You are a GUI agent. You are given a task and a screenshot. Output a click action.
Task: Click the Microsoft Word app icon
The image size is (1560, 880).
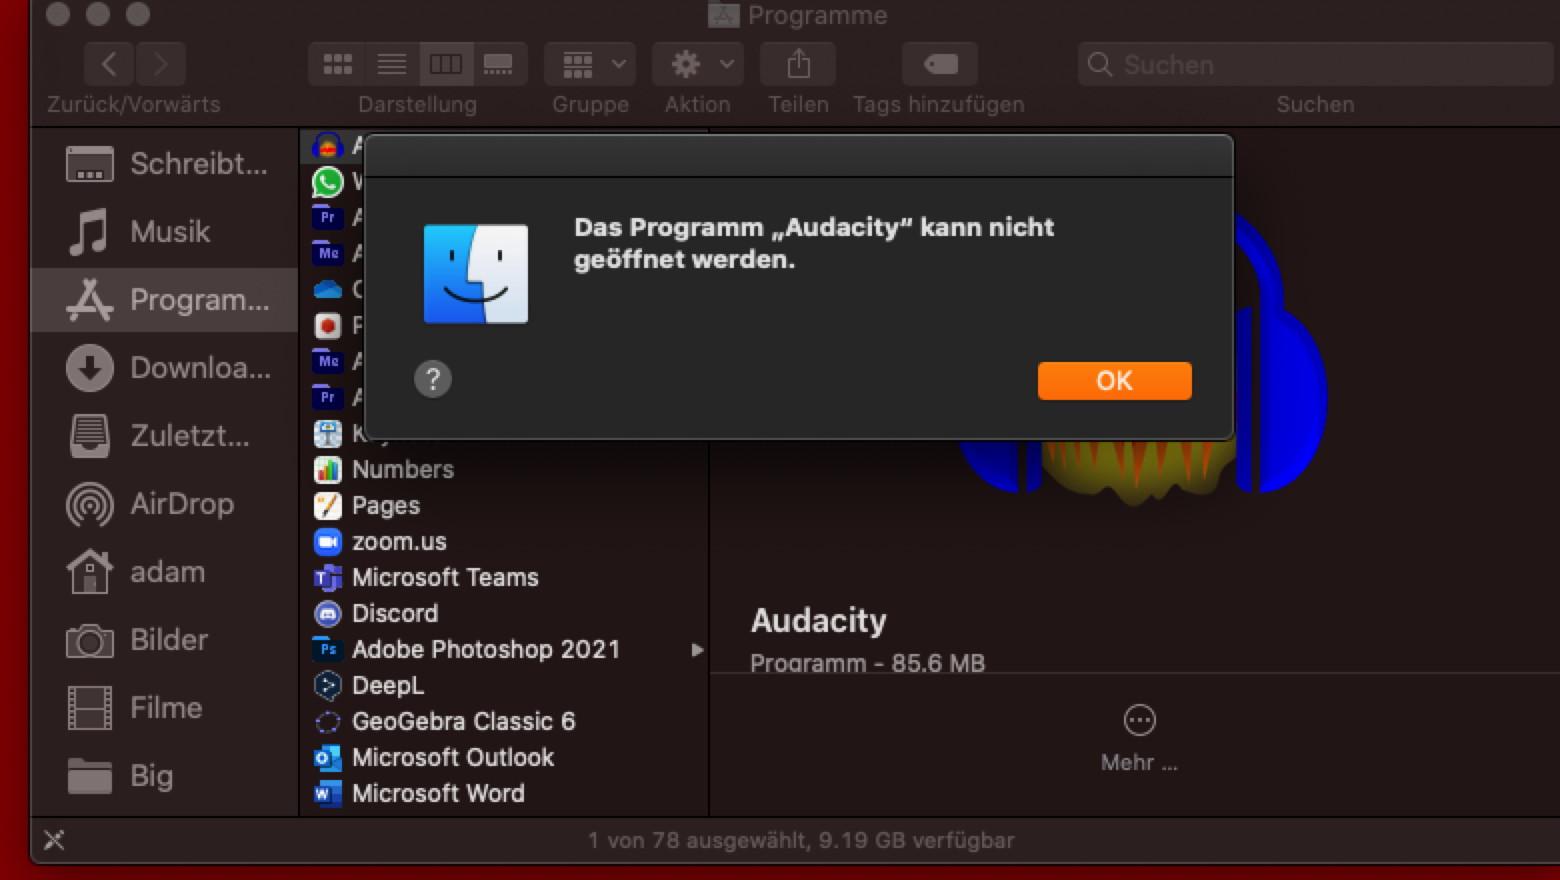[x=328, y=793]
